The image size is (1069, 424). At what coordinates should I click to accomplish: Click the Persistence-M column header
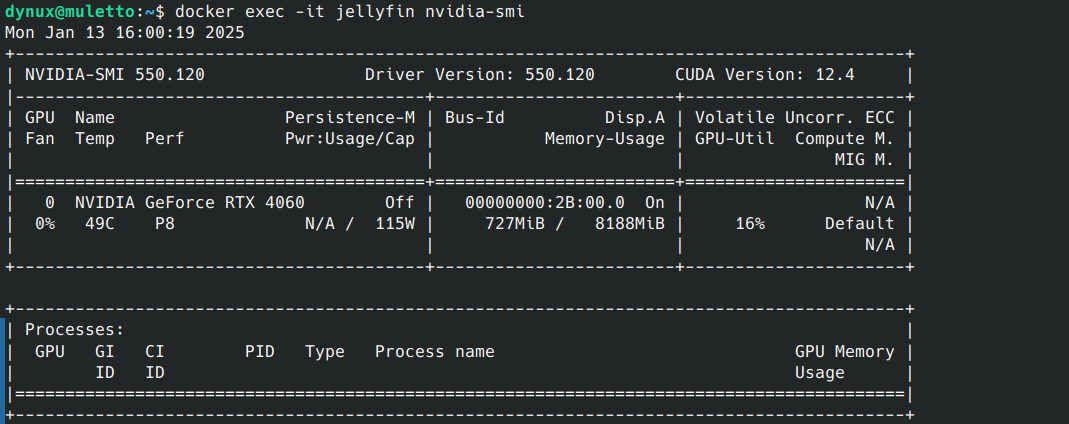(349, 117)
